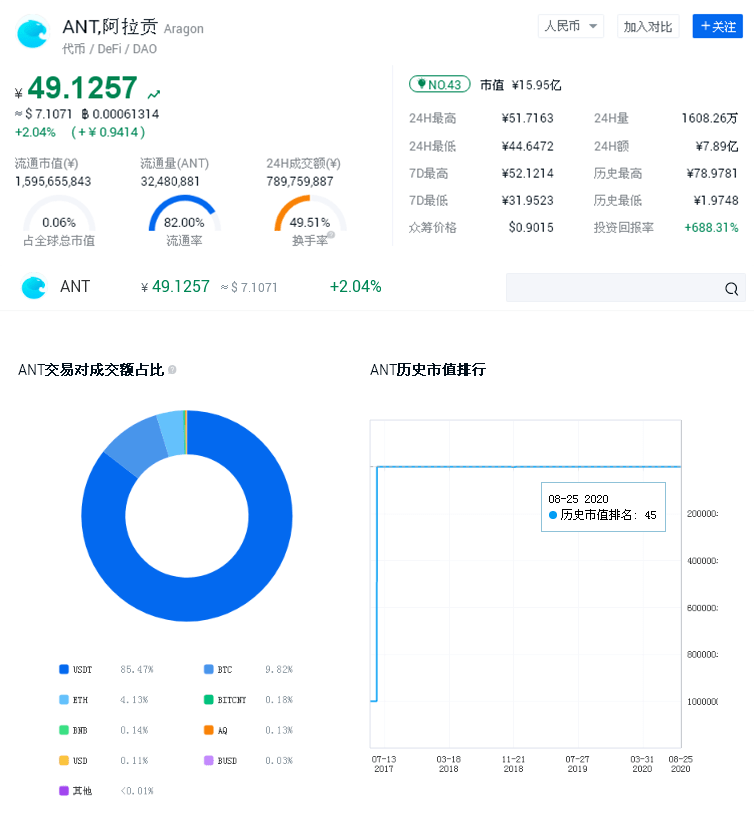Toggle USD legend swatch
The height and width of the screenshot is (813, 754).
[x=64, y=760]
